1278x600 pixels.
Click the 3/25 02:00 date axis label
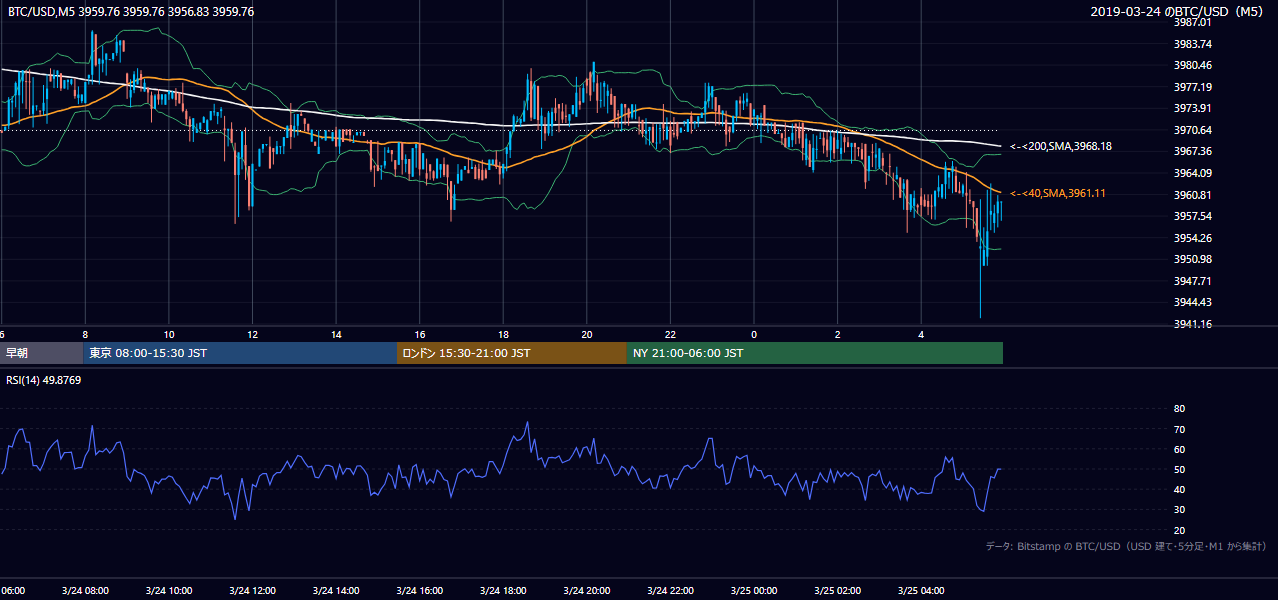[x=837, y=591]
